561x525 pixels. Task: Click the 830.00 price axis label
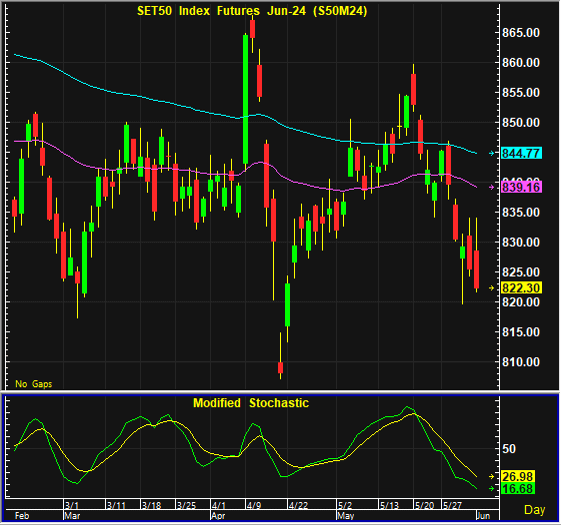tap(521, 242)
